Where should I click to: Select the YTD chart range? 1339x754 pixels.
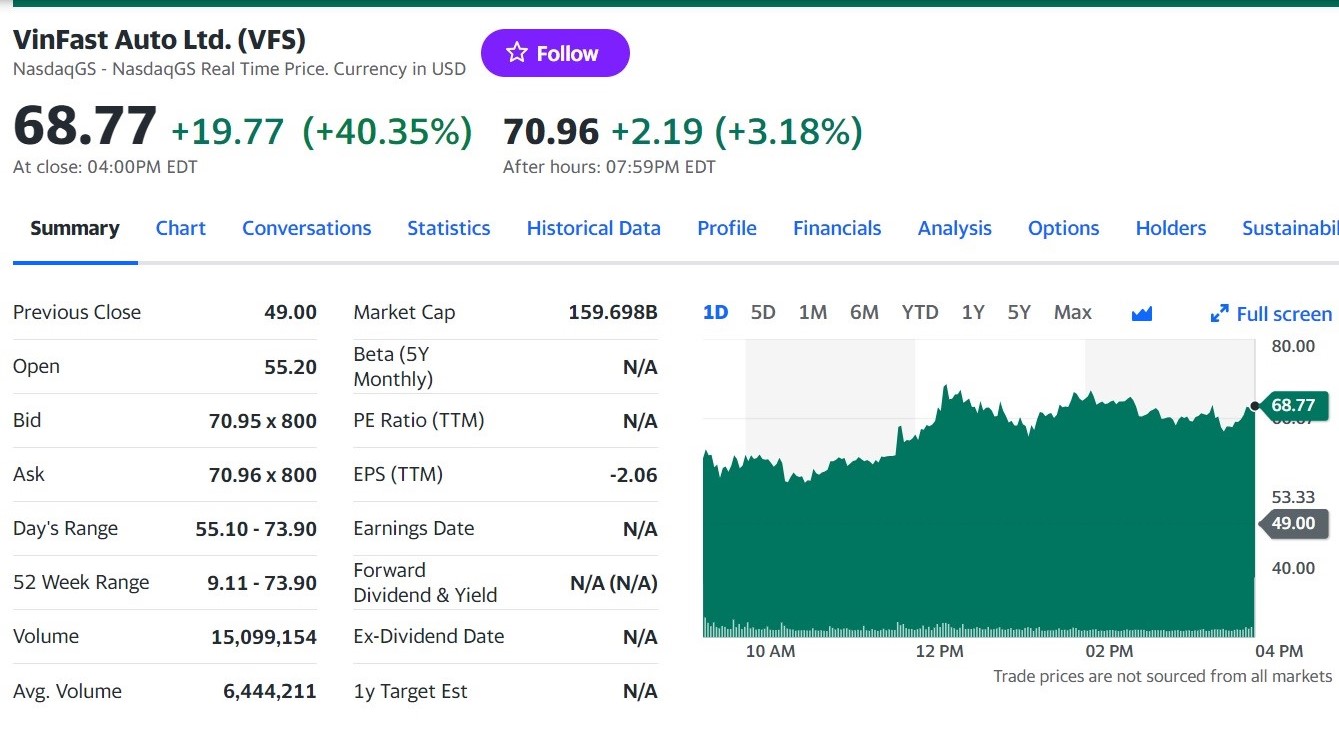[920, 312]
